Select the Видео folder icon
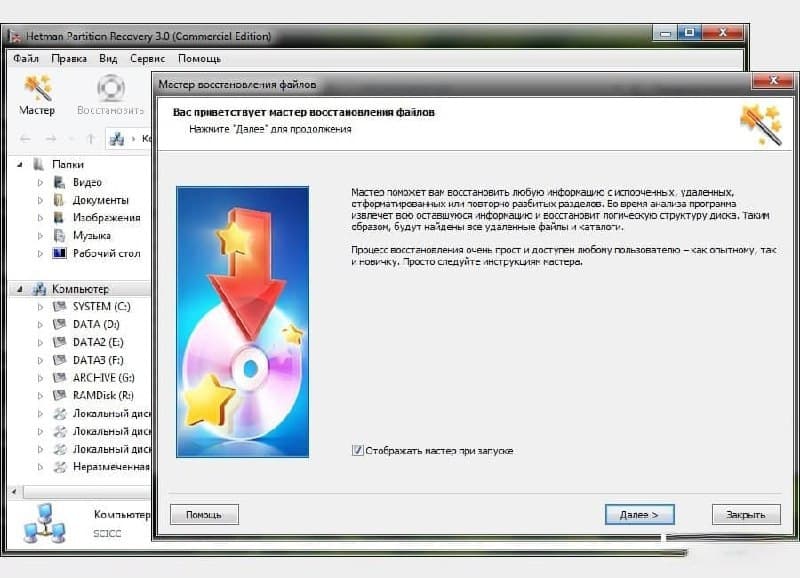800x578 pixels. pos(59,182)
